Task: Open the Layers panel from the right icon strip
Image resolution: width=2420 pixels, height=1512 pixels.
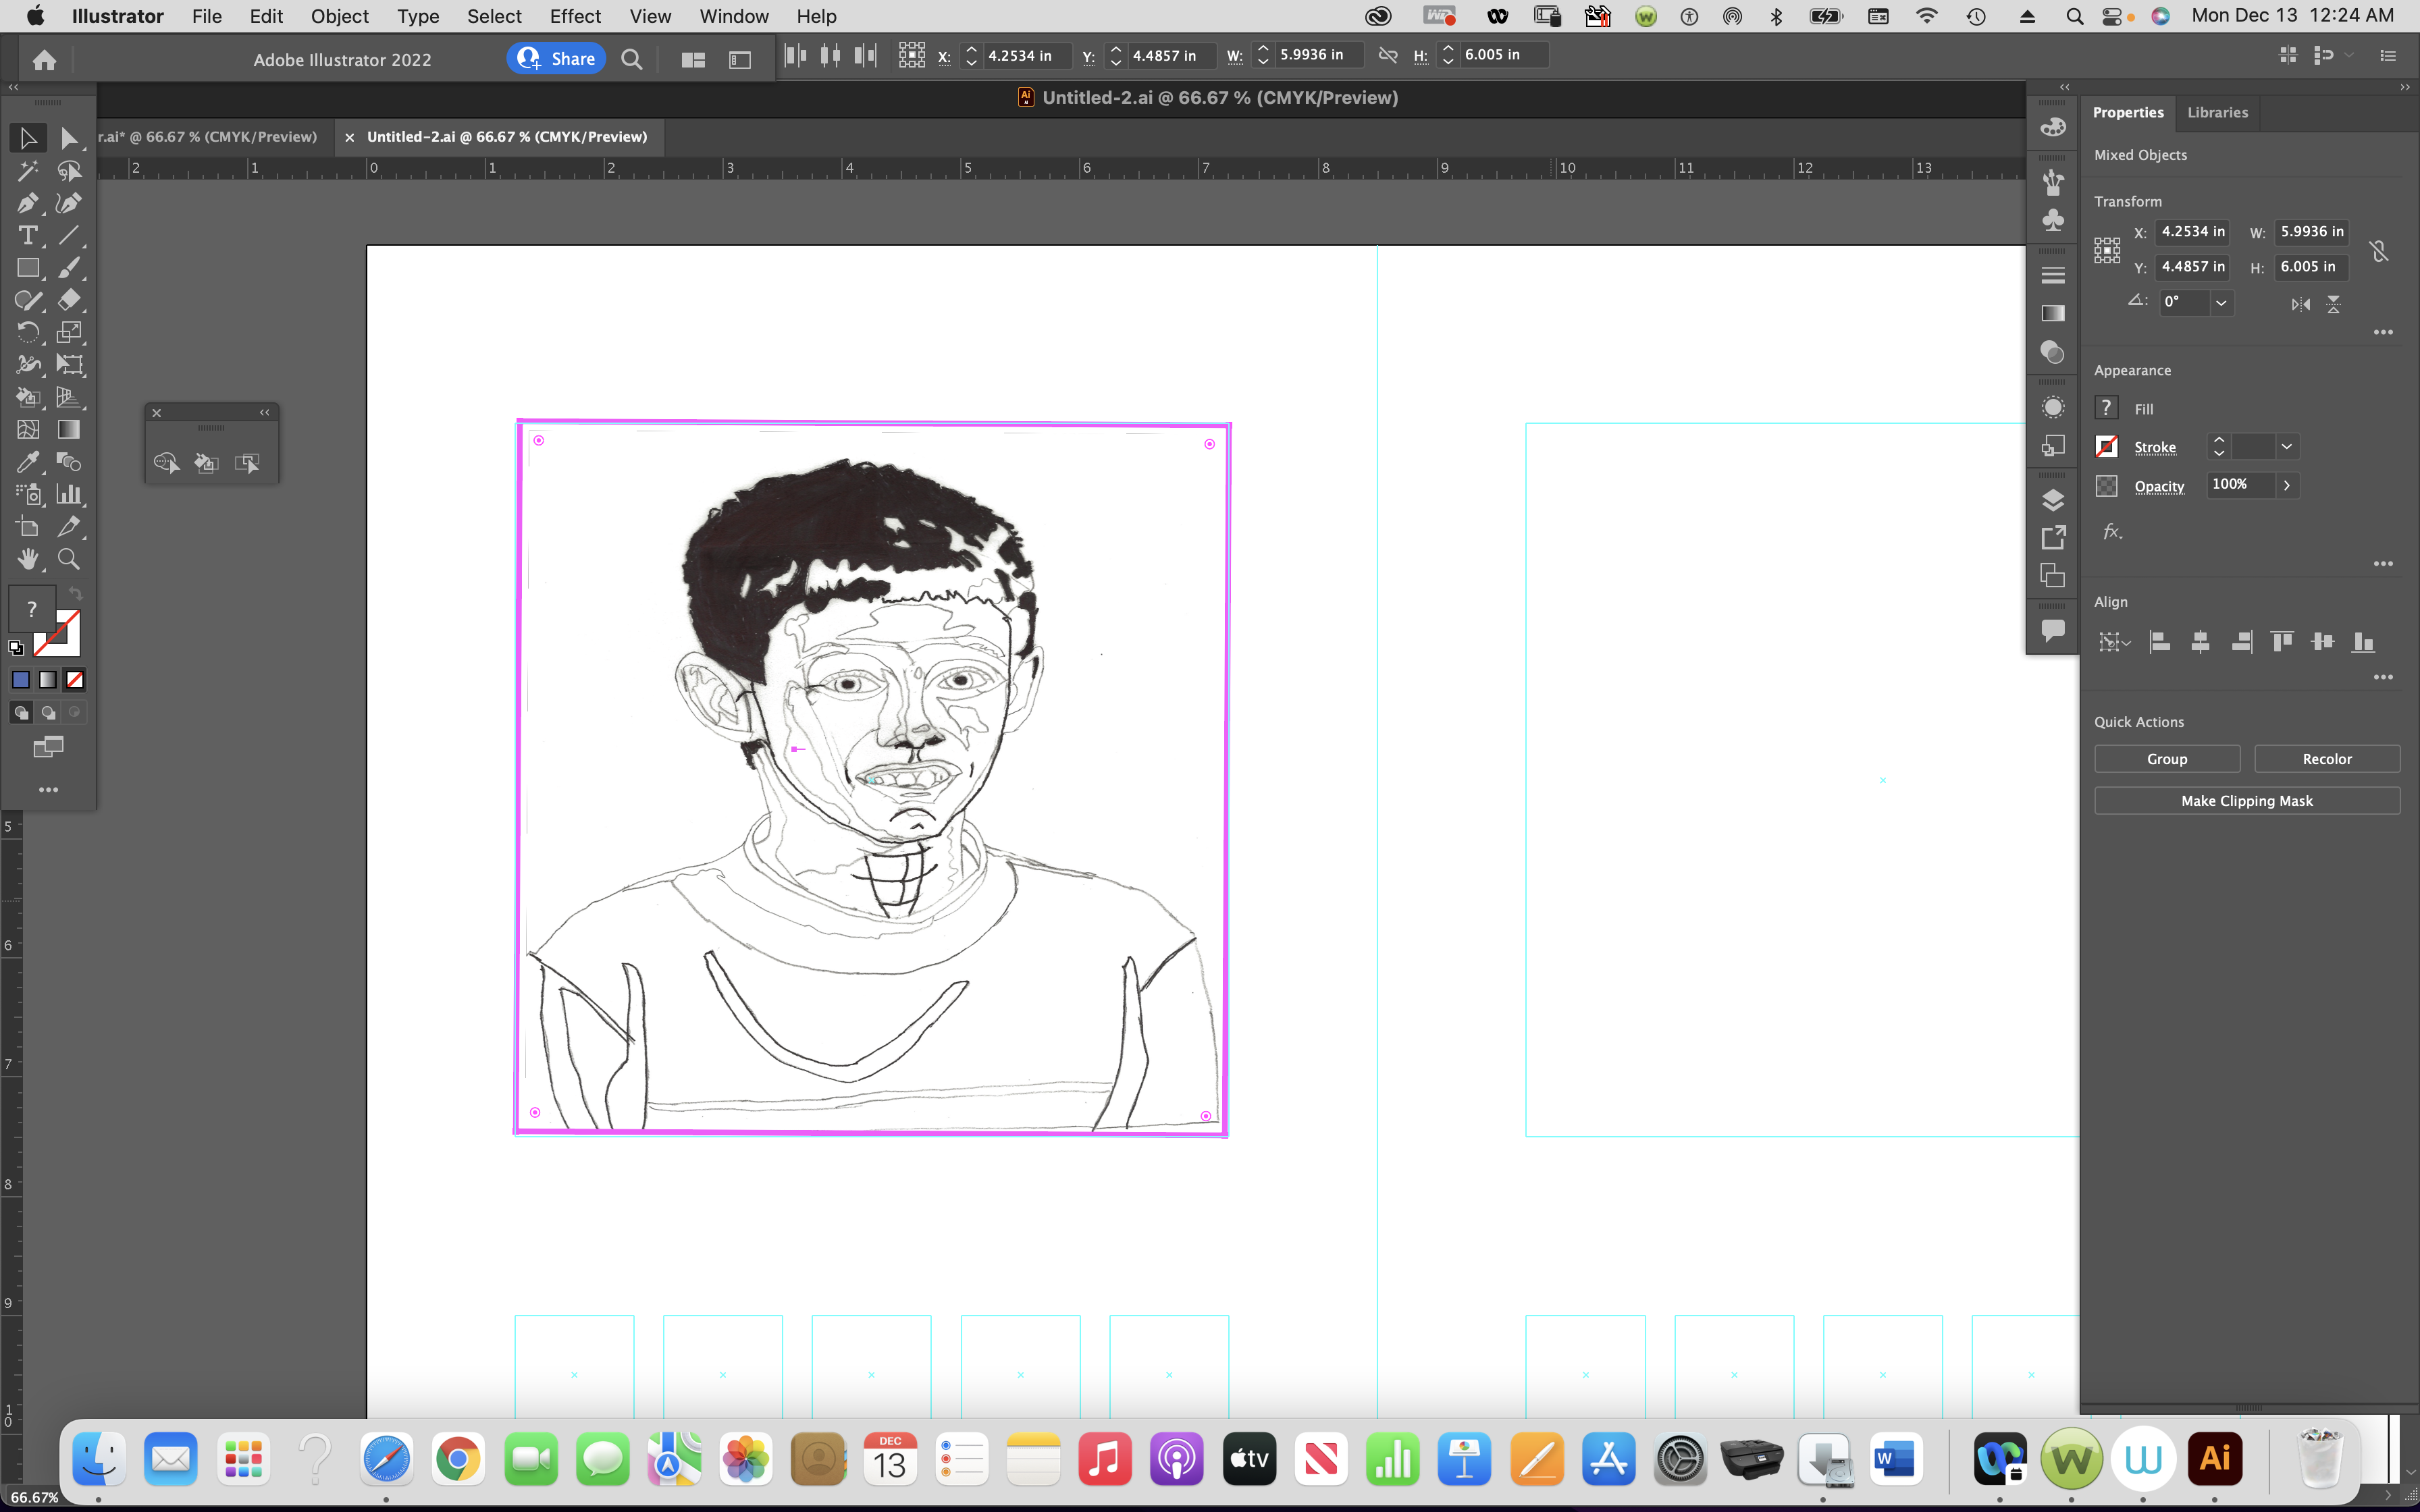Action: tap(2054, 500)
